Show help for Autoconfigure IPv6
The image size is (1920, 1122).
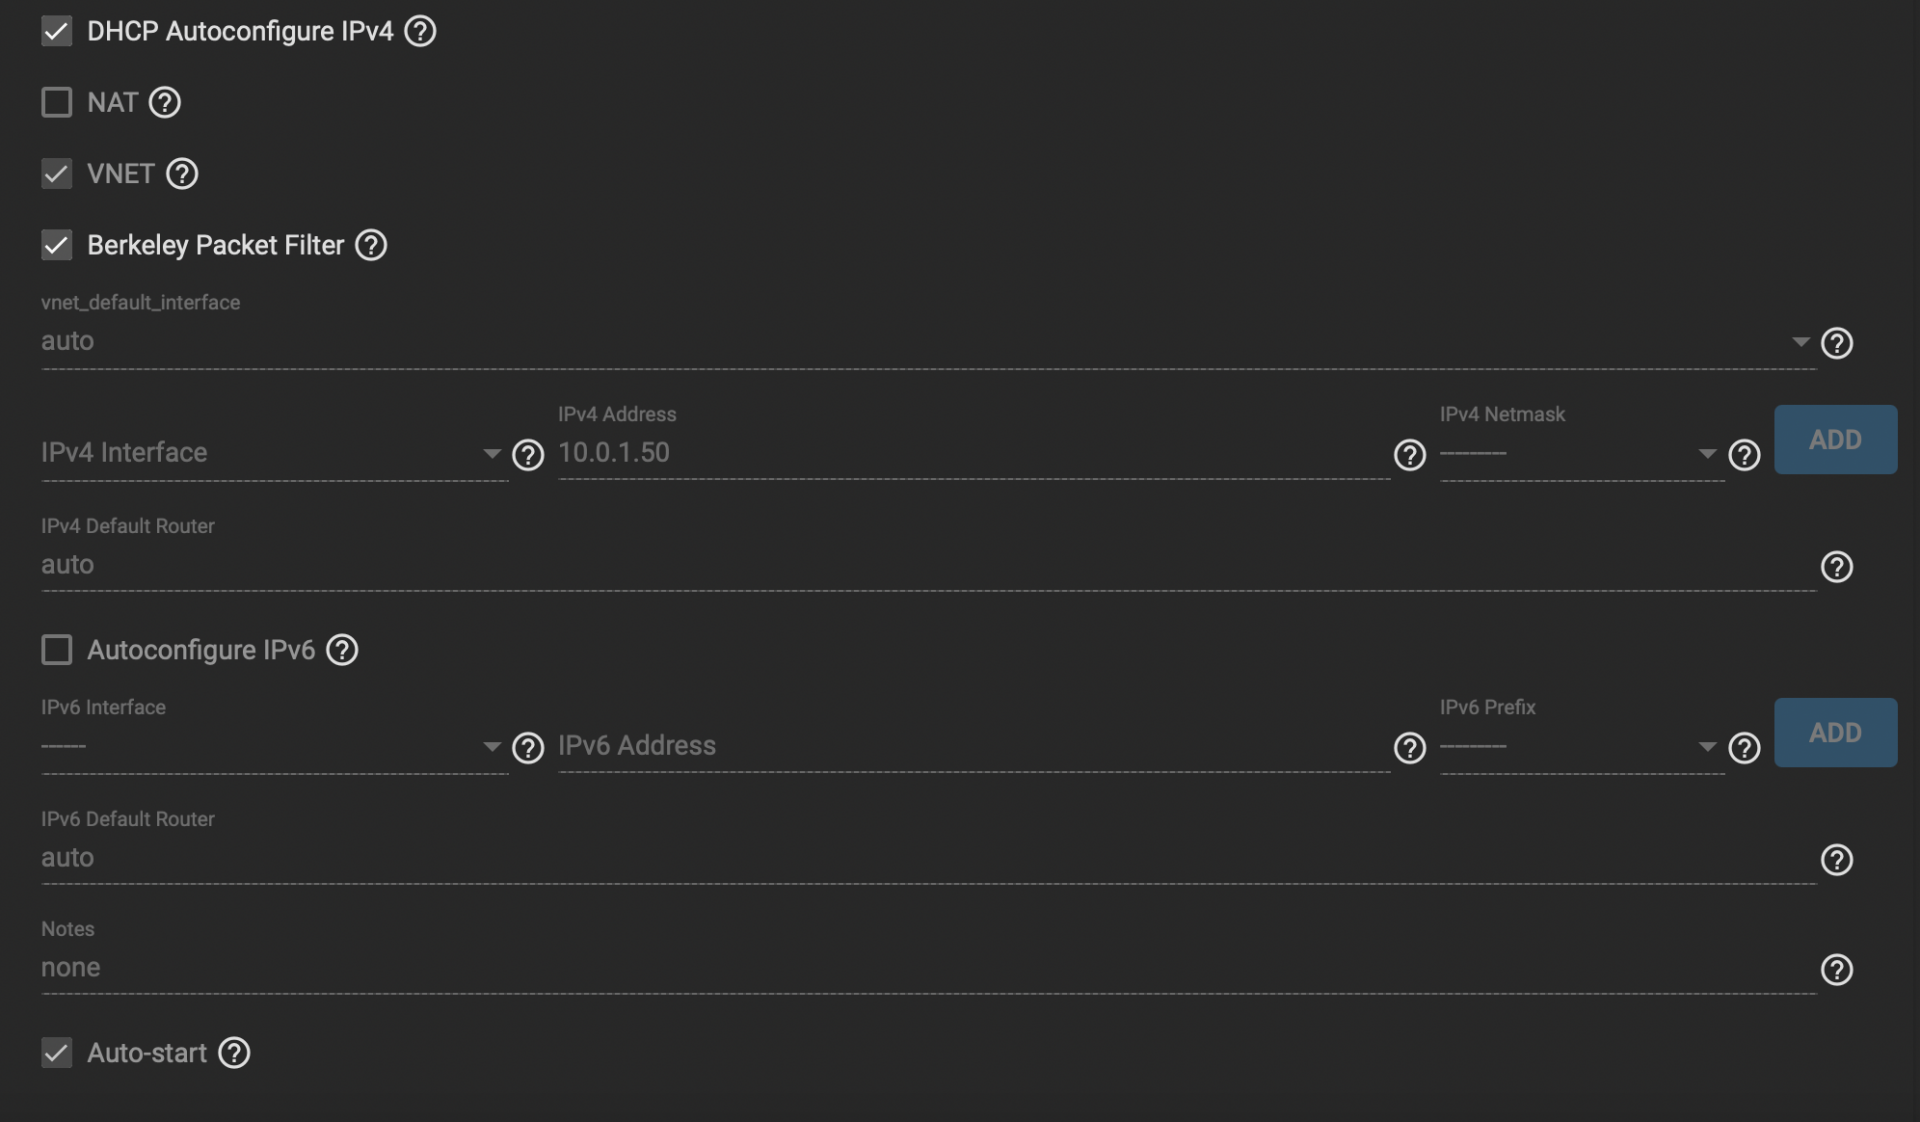(342, 650)
